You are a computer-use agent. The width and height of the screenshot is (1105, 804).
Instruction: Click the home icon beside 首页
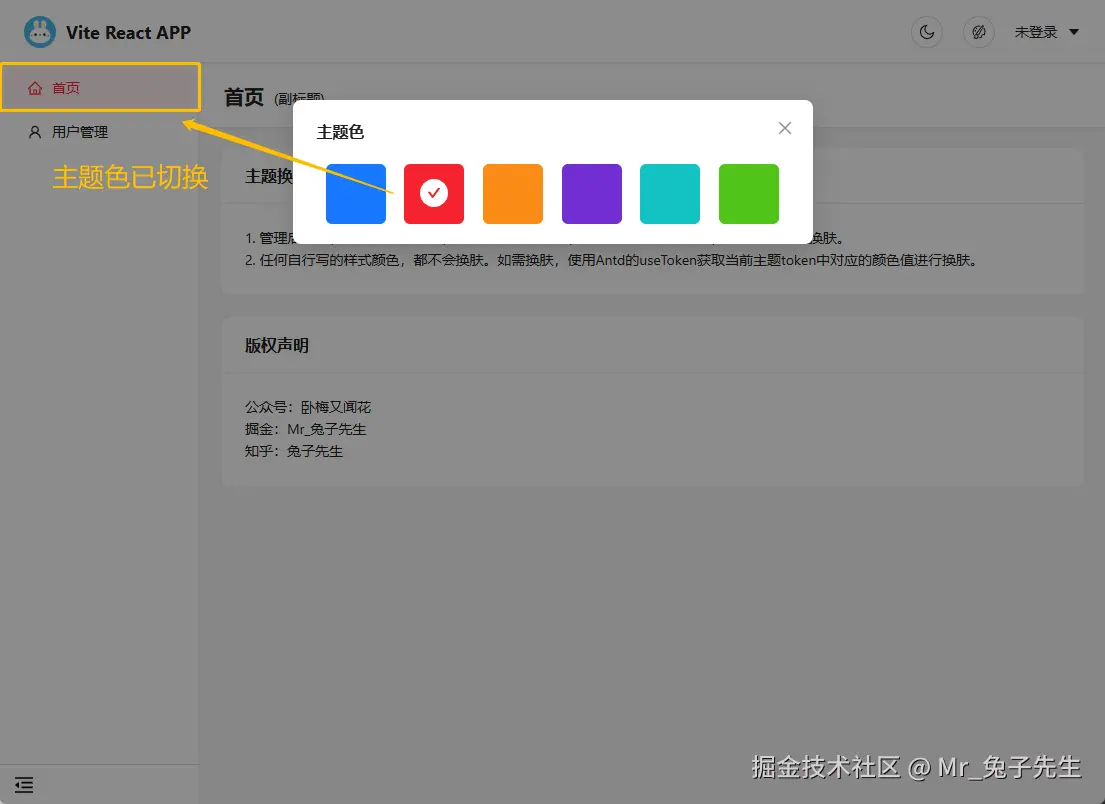point(34,87)
